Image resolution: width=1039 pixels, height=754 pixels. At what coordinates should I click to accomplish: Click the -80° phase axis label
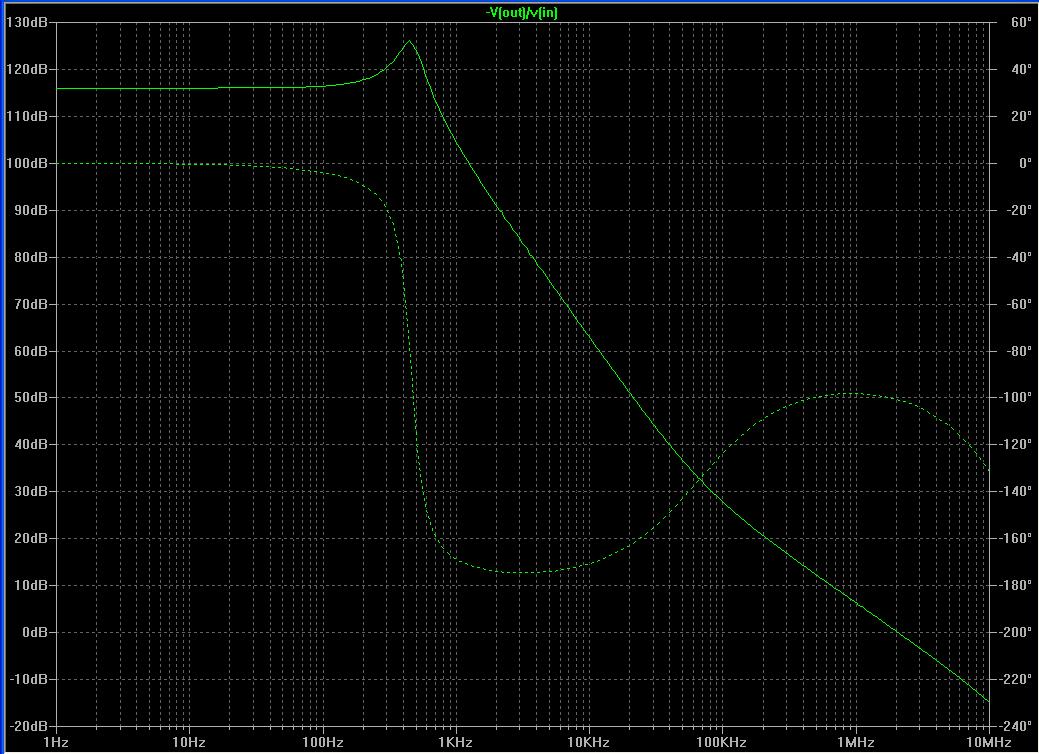(x=1019, y=351)
